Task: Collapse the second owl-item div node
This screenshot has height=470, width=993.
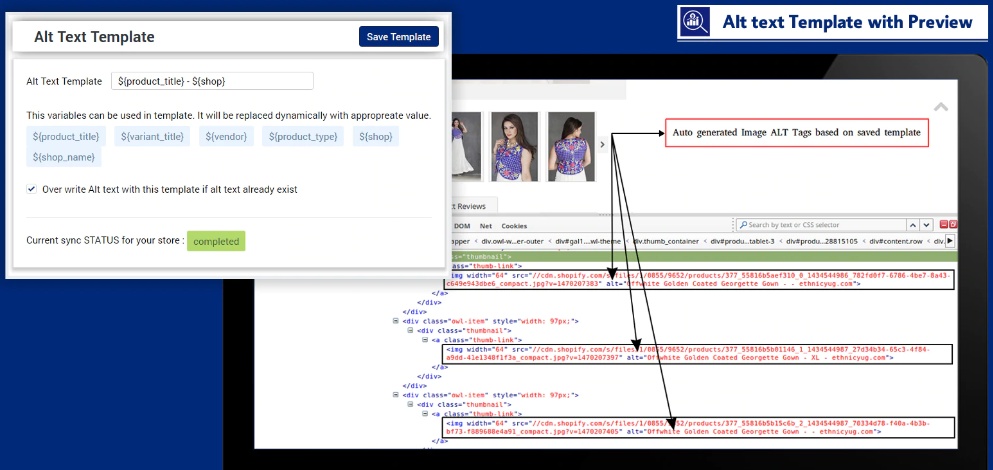Action: [397, 320]
